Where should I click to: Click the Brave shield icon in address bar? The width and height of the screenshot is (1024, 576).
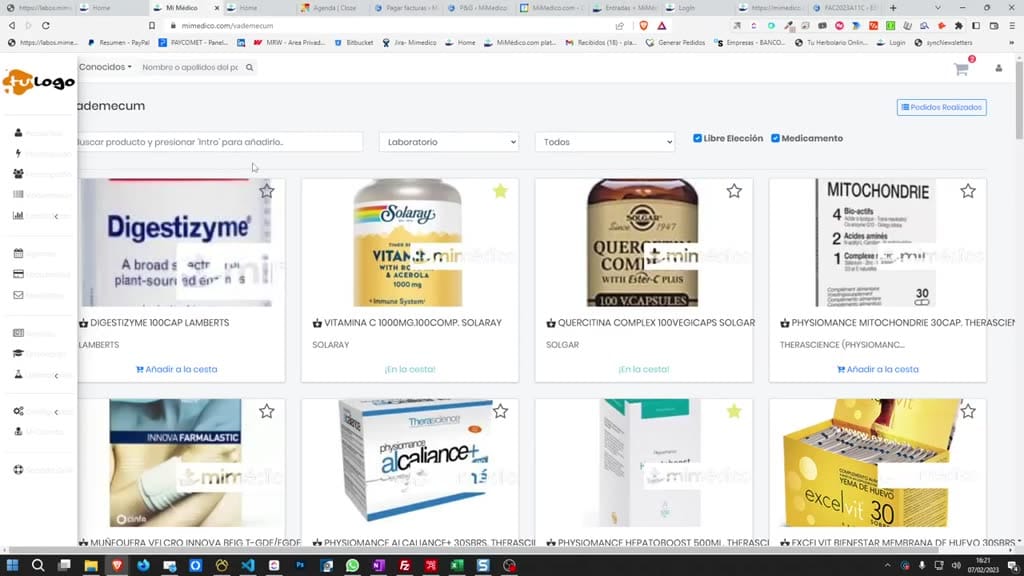(643, 25)
